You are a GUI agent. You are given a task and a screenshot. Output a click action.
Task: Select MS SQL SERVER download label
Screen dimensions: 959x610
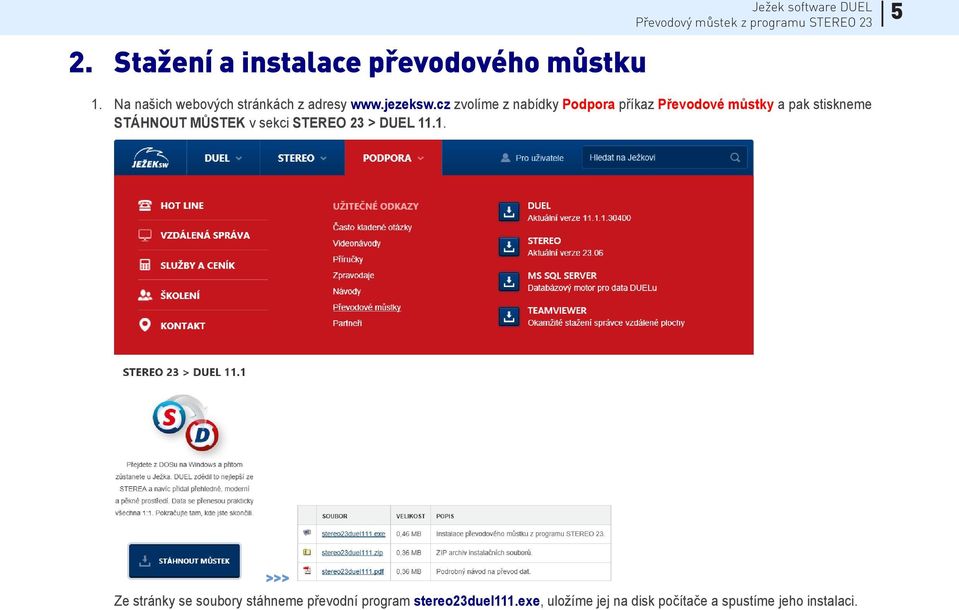562,275
